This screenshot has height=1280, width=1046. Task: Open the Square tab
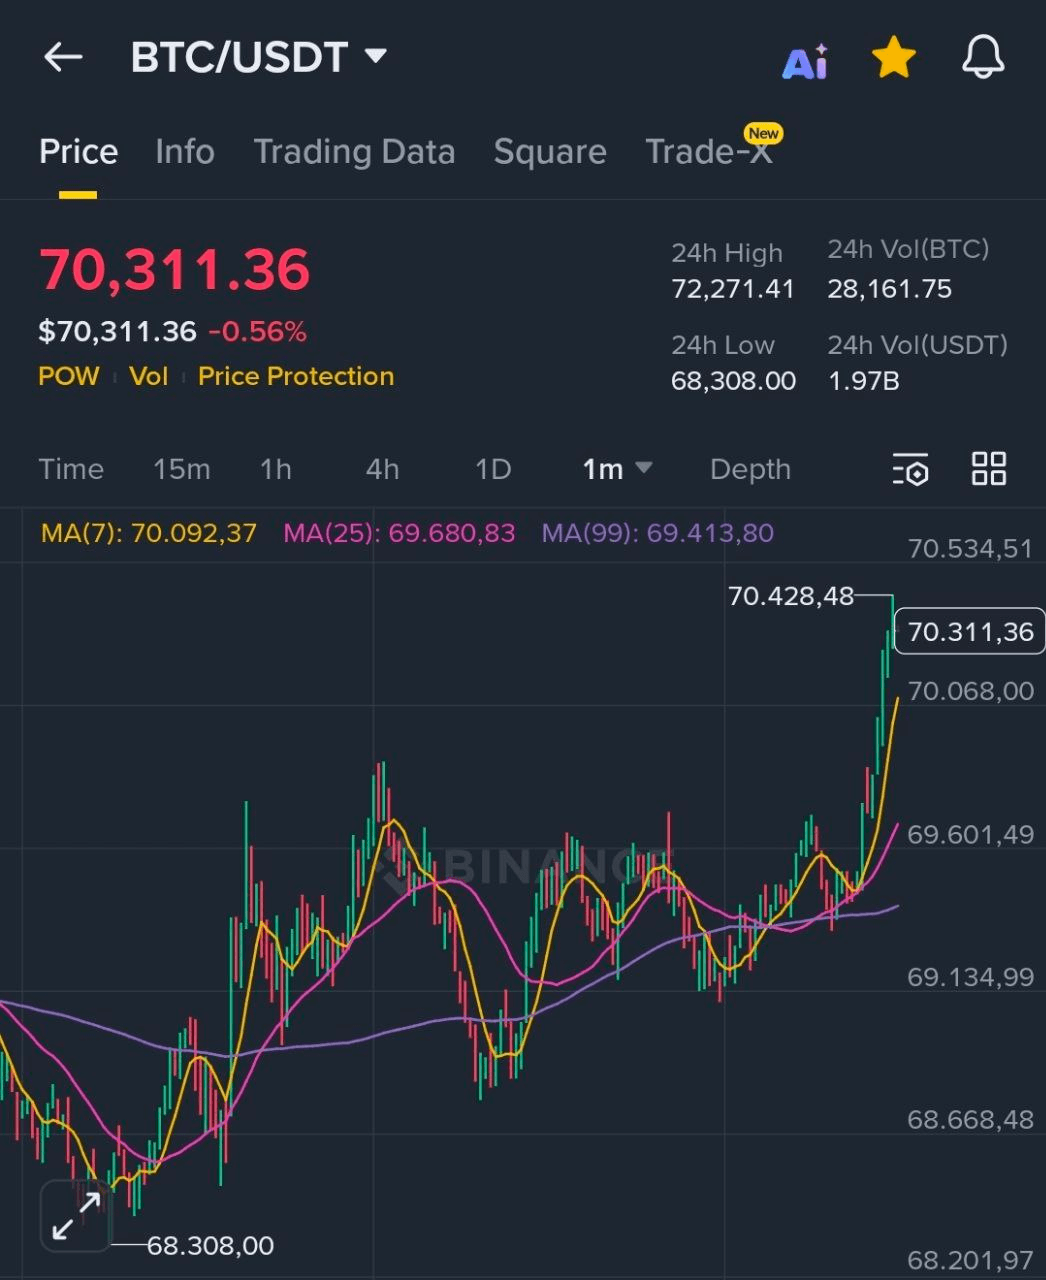(550, 152)
